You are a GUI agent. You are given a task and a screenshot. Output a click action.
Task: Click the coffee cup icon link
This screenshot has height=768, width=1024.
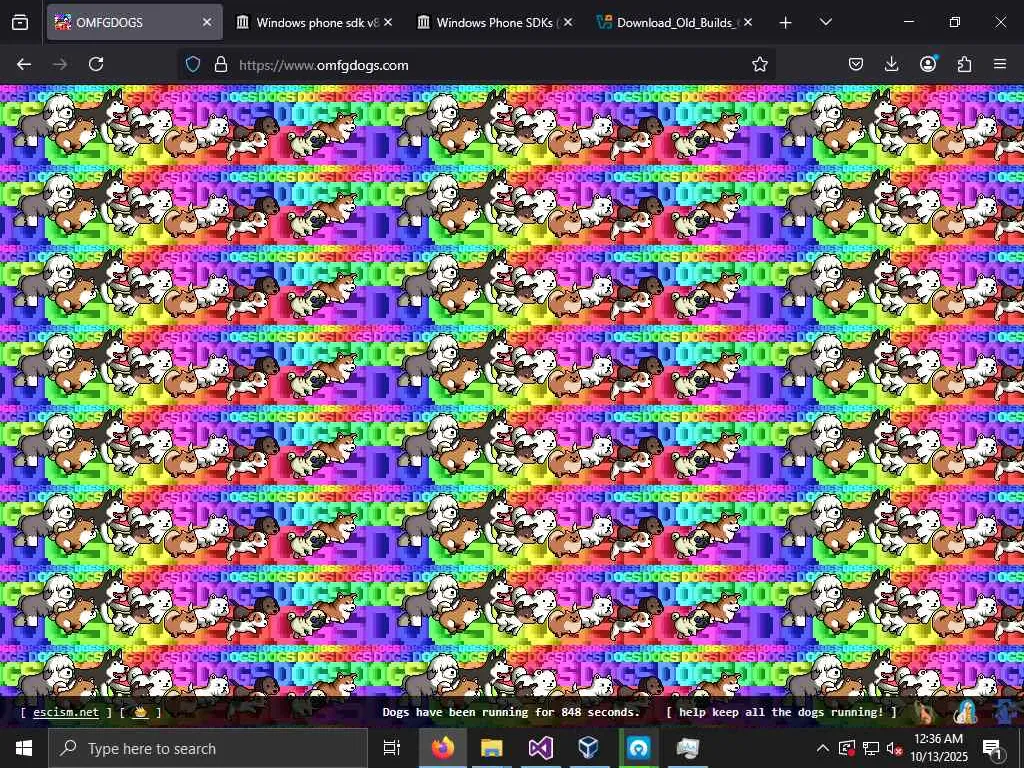[x=140, y=712]
